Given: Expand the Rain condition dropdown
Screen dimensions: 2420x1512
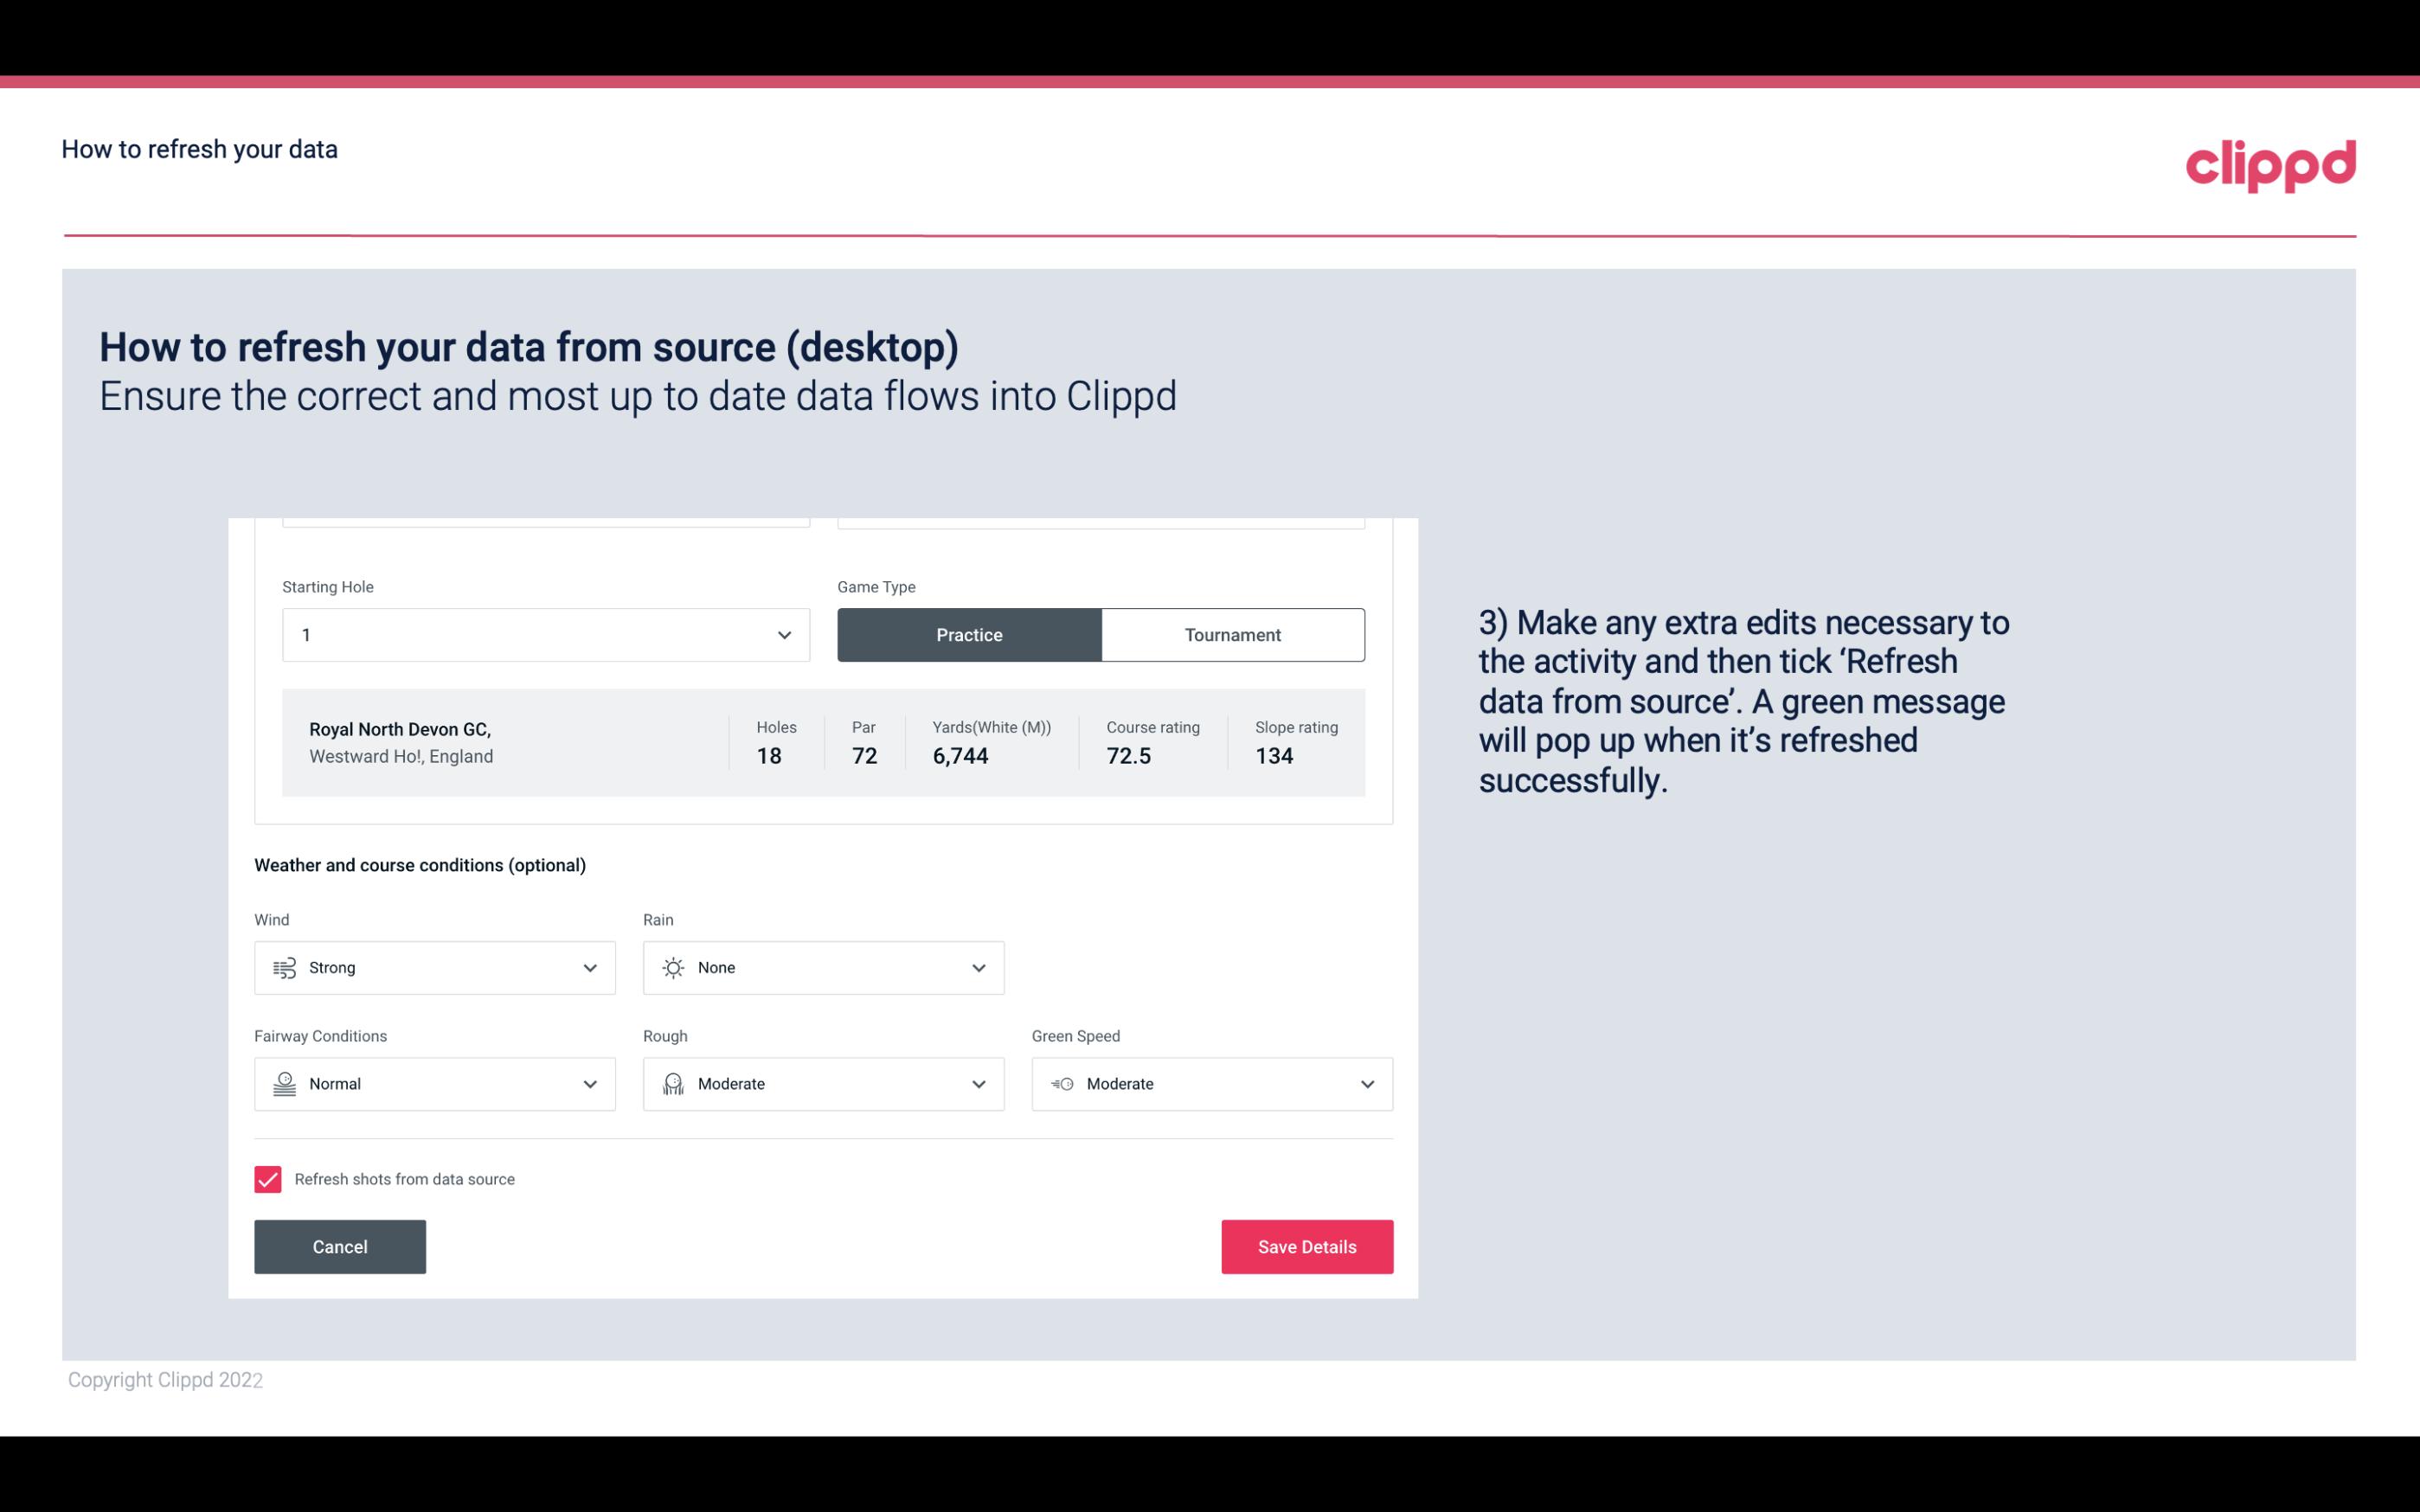Looking at the screenshot, I should point(978,967).
